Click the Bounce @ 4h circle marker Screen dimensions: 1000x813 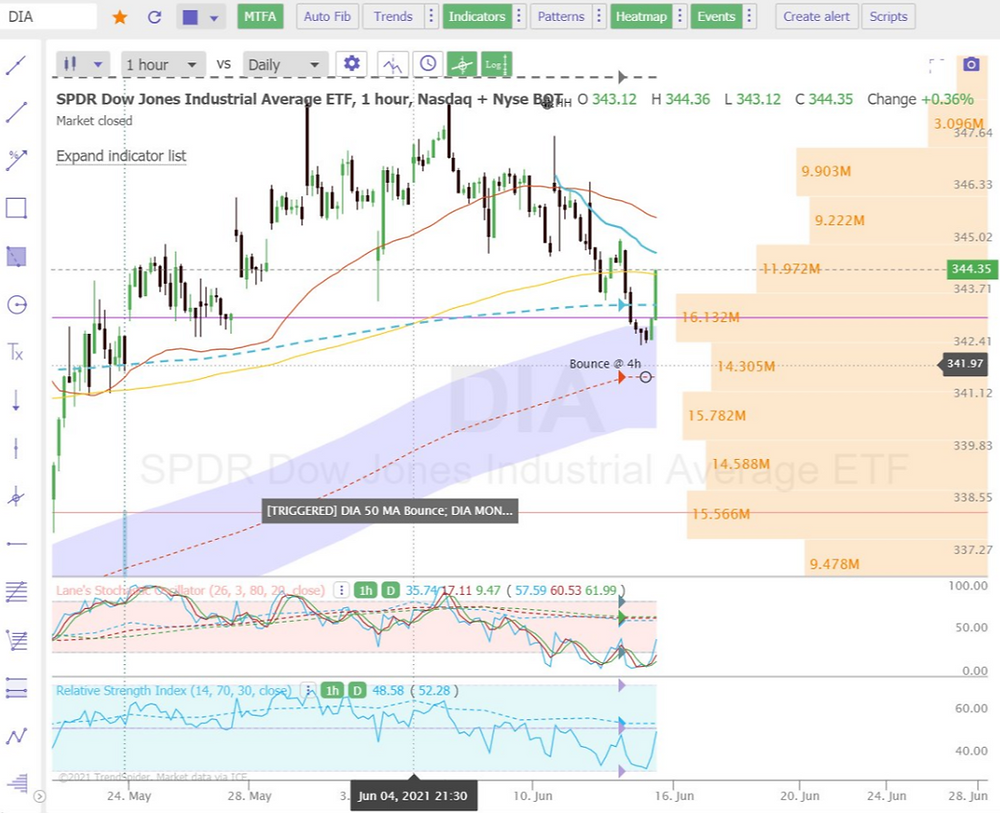point(645,377)
